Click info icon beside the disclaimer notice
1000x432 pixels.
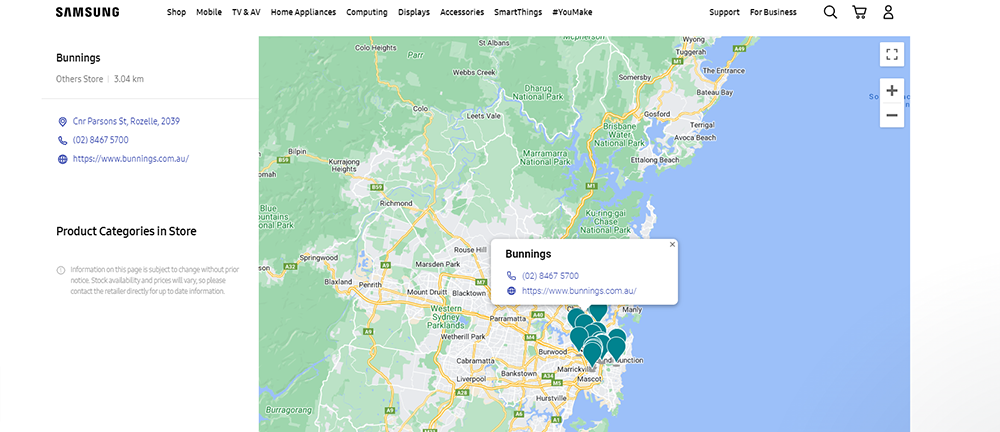click(x=61, y=270)
